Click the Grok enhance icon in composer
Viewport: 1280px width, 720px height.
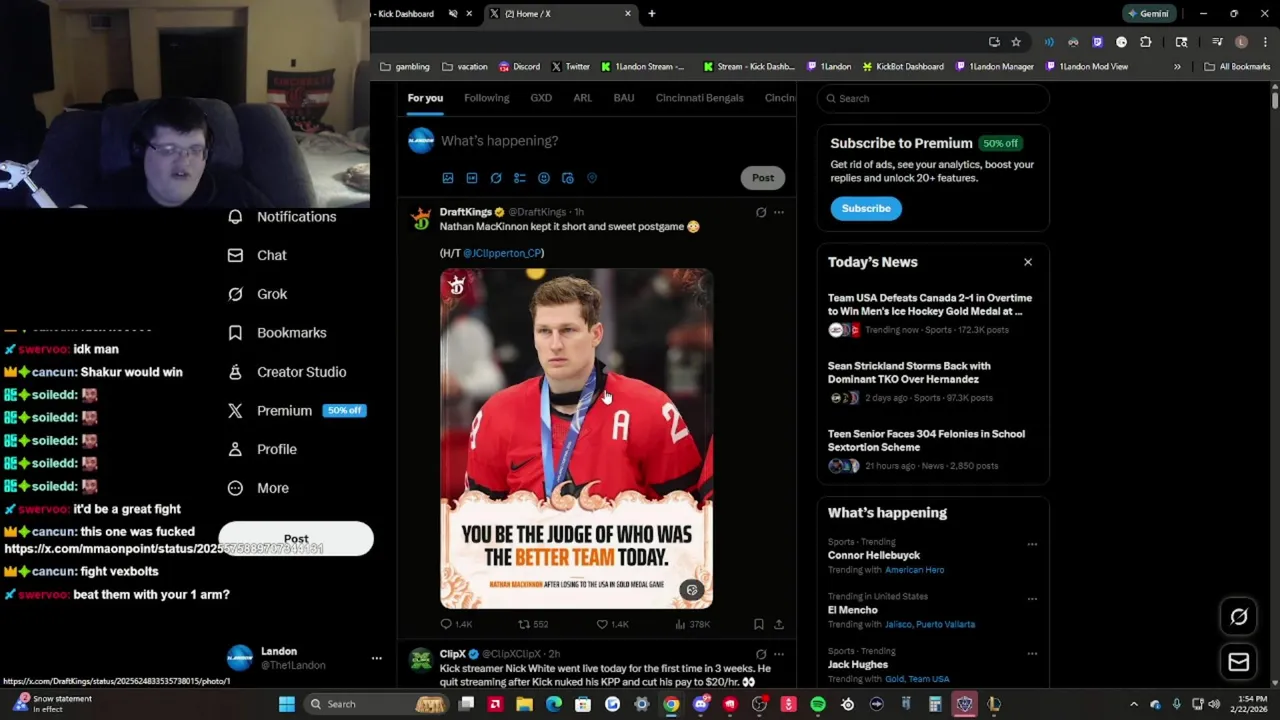[x=496, y=178]
